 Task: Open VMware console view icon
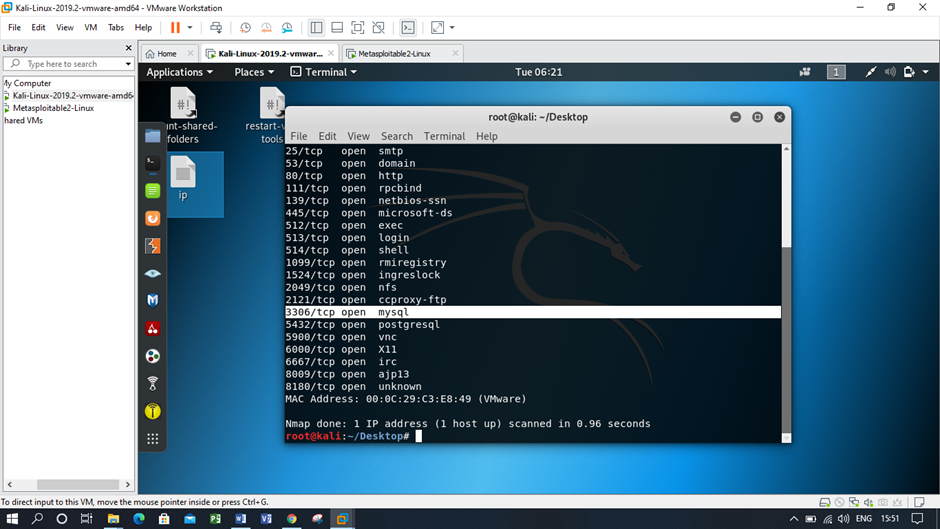[x=408, y=28]
